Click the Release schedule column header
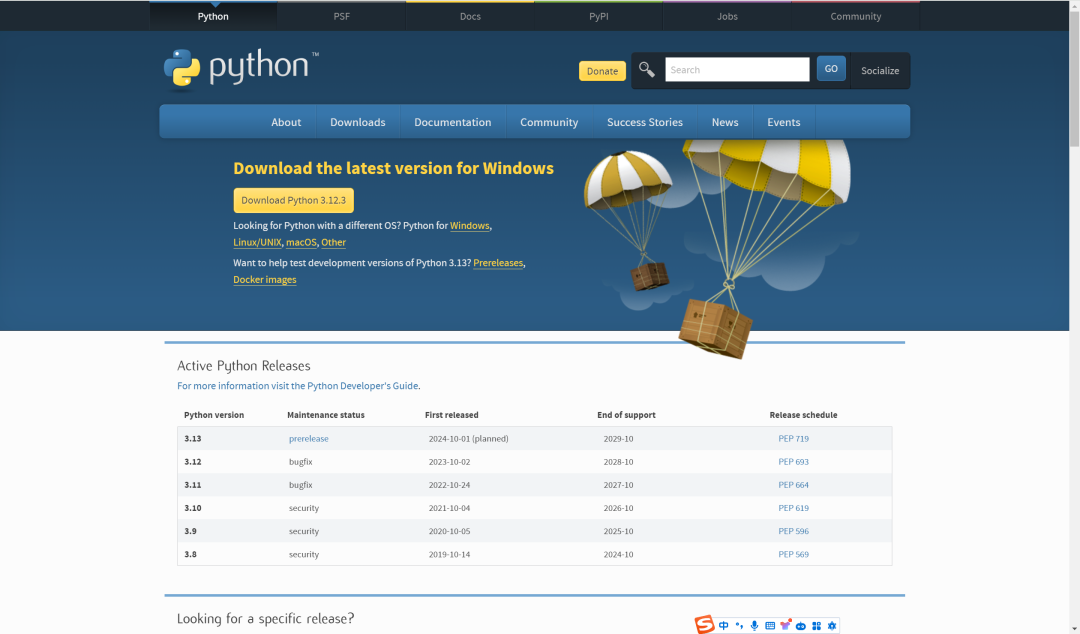Screen dimensions: 1080x634 click(803, 415)
